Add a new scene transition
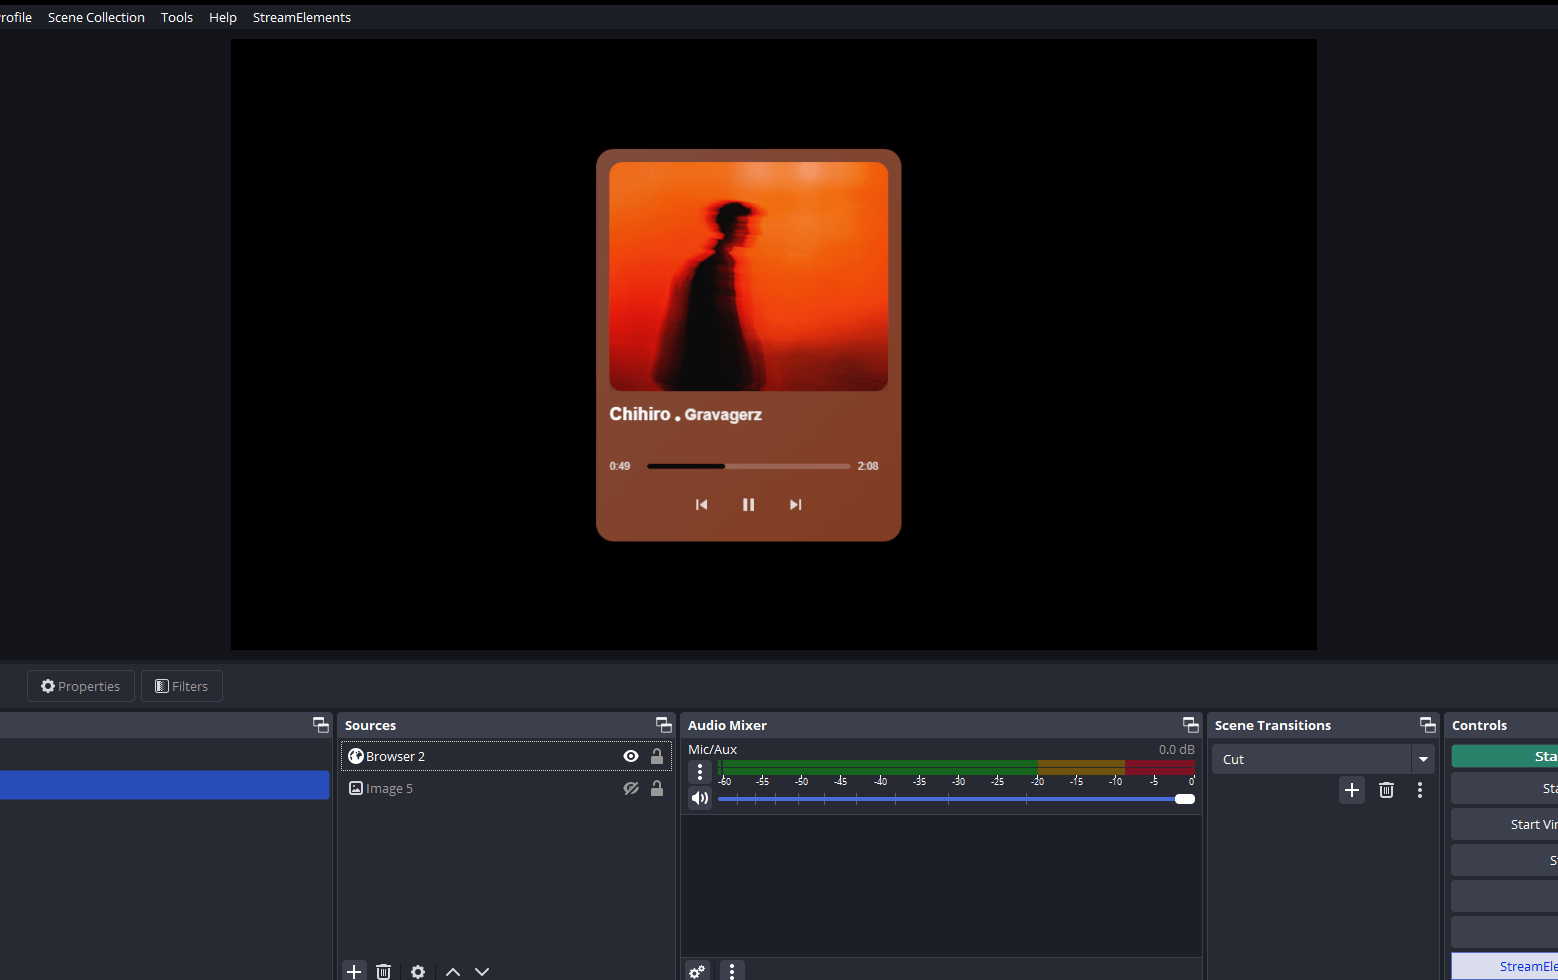Image resolution: width=1558 pixels, height=980 pixels. 1352,790
